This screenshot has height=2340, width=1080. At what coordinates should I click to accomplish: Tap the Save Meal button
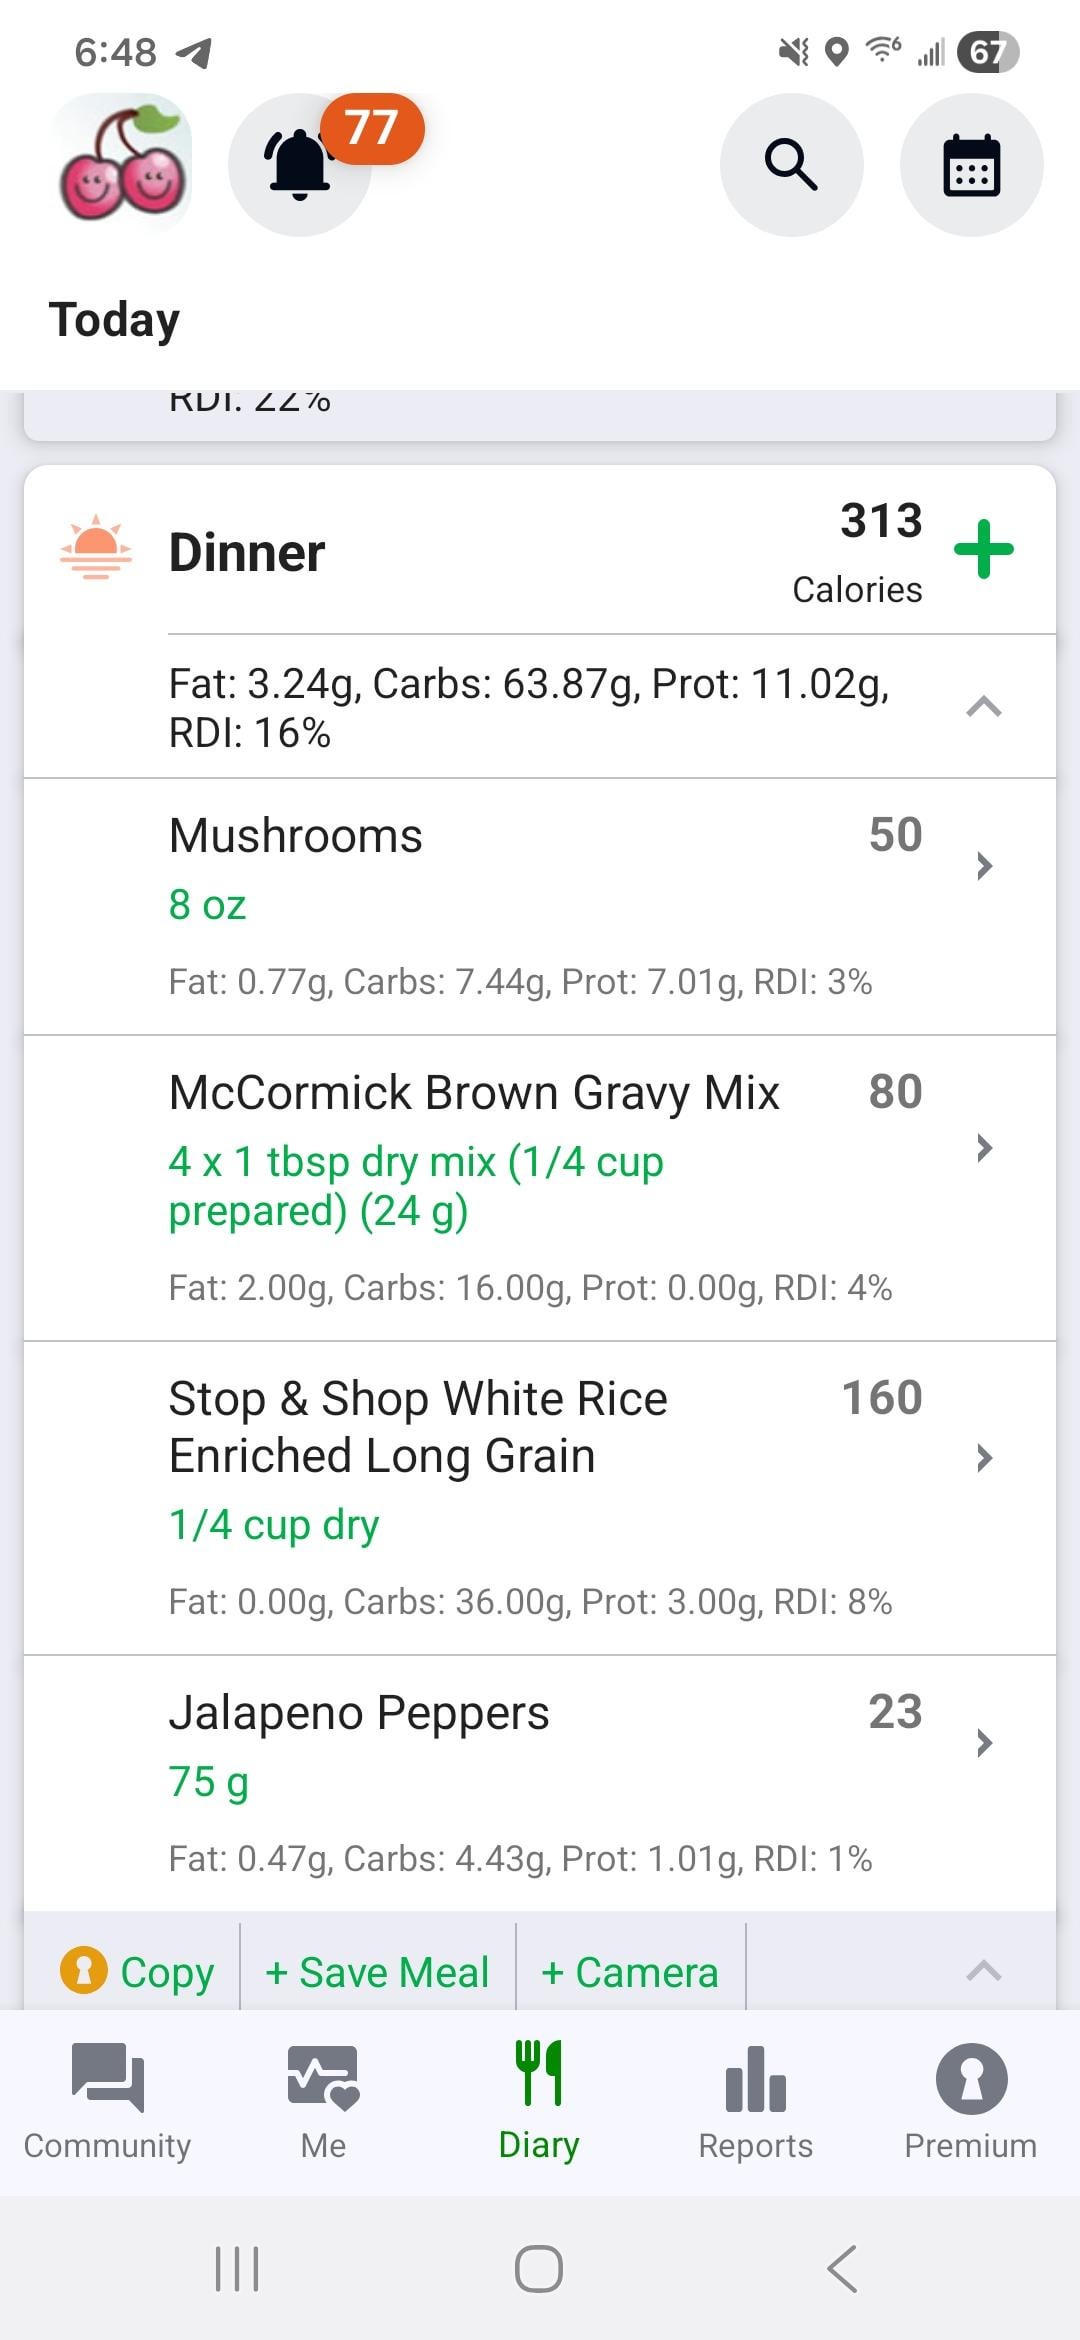click(377, 1973)
